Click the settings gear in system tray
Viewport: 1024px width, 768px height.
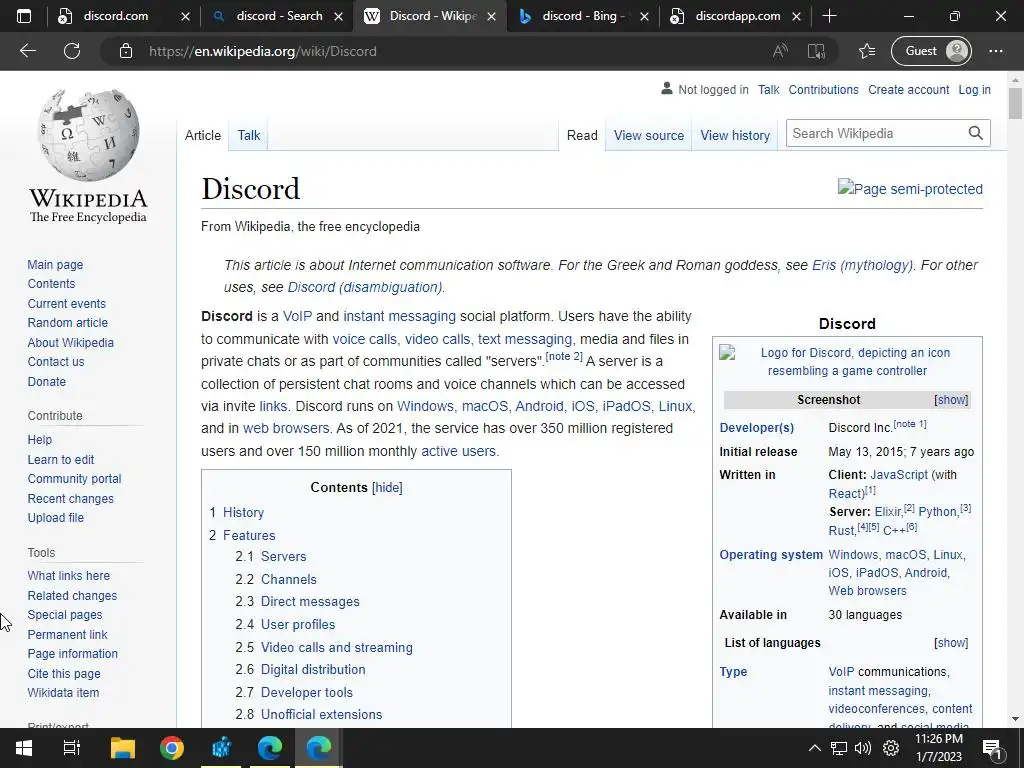891,748
